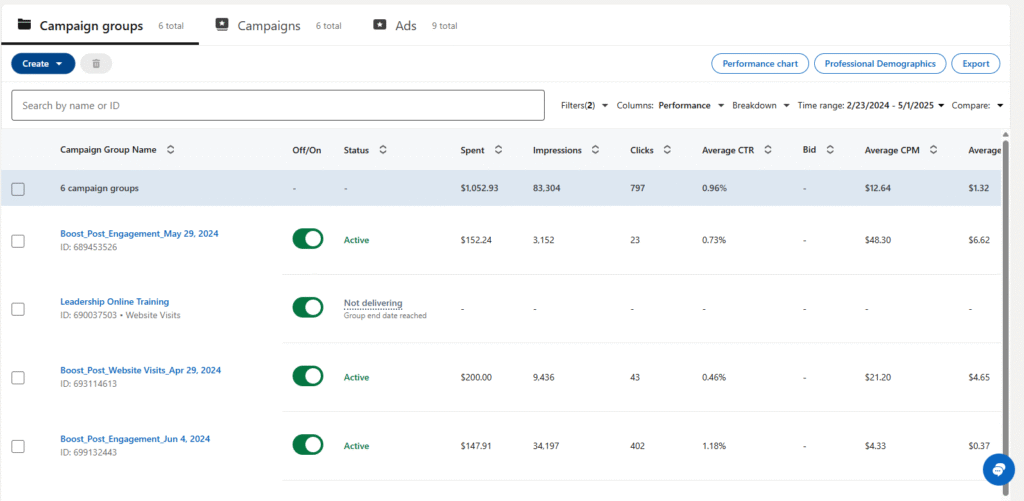Sort by Average CTR arrows
Viewport: 1024px width, 501px height.
click(x=768, y=150)
